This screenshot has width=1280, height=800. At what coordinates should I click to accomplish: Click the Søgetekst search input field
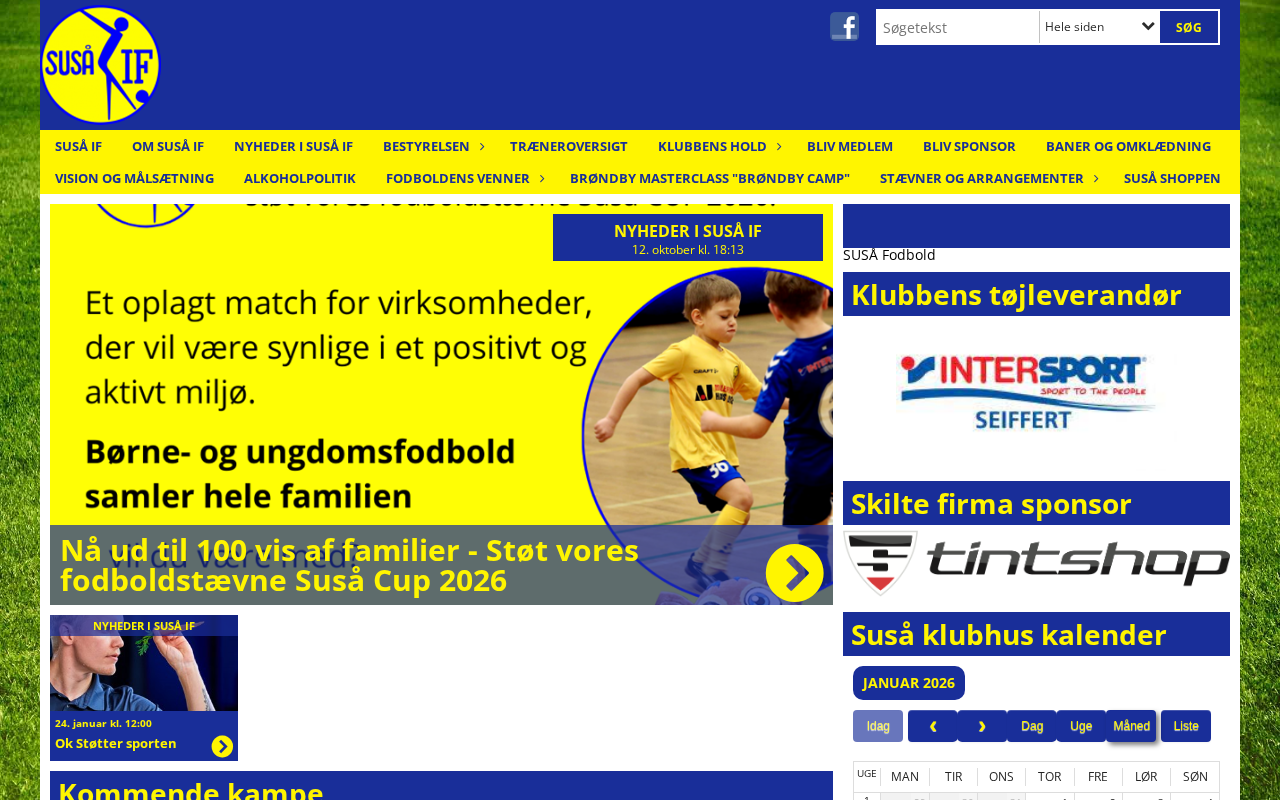(x=958, y=27)
